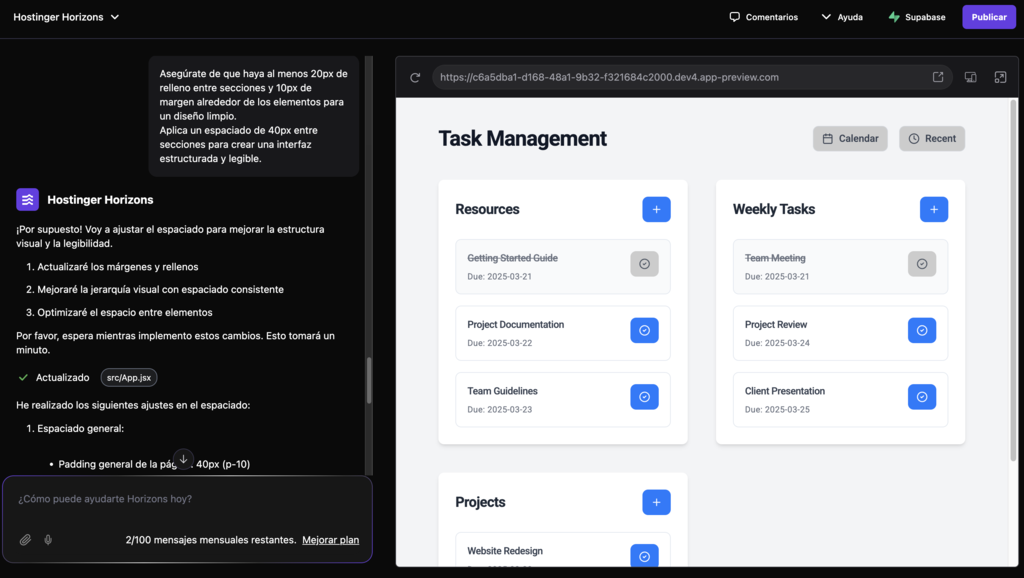1024x578 pixels.
Task: Click the chat prompt input field
Action: (x=180, y=499)
